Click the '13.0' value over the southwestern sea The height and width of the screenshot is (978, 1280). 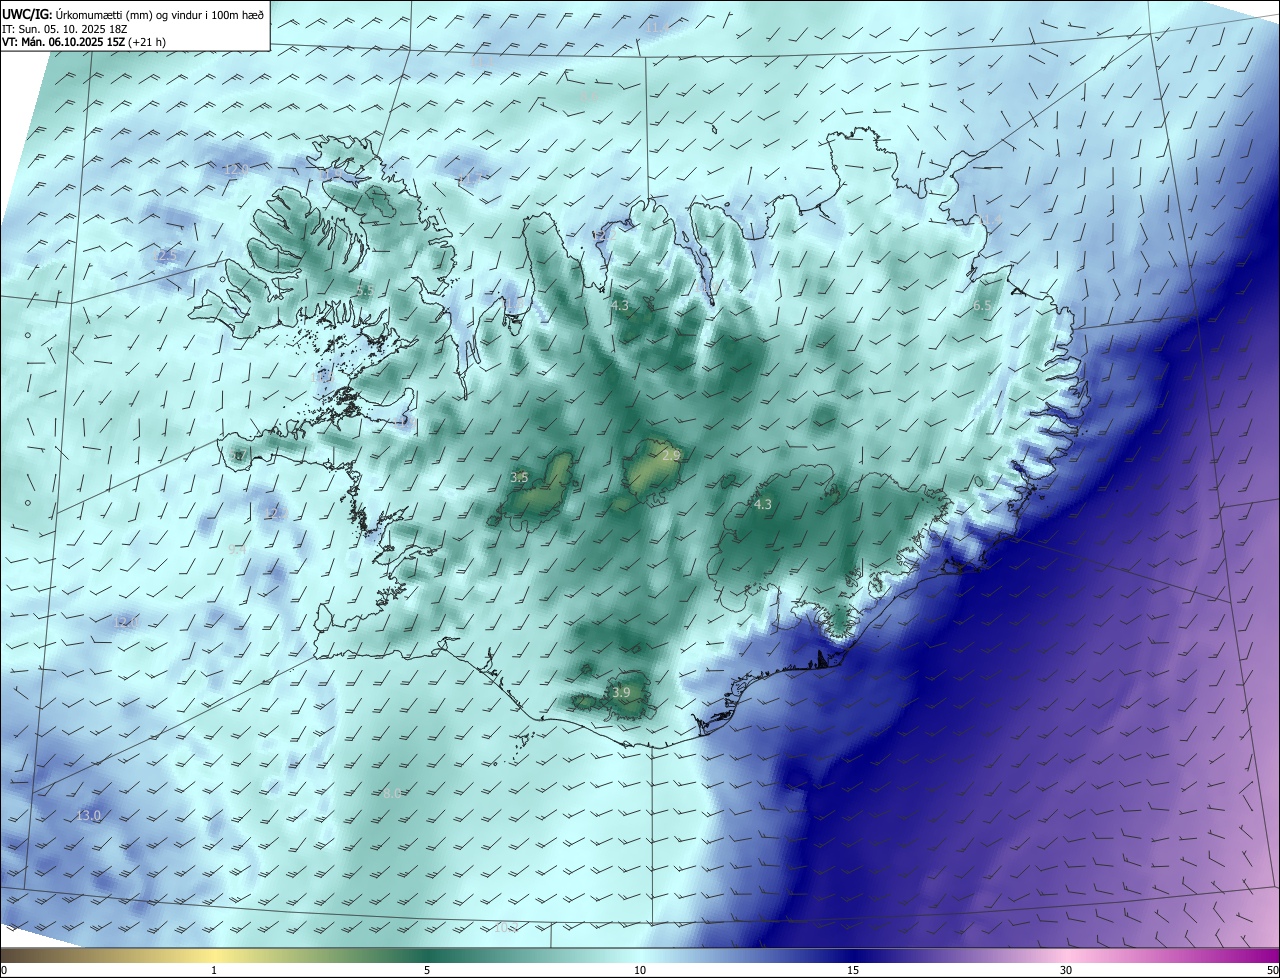click(x=88, y=816)
